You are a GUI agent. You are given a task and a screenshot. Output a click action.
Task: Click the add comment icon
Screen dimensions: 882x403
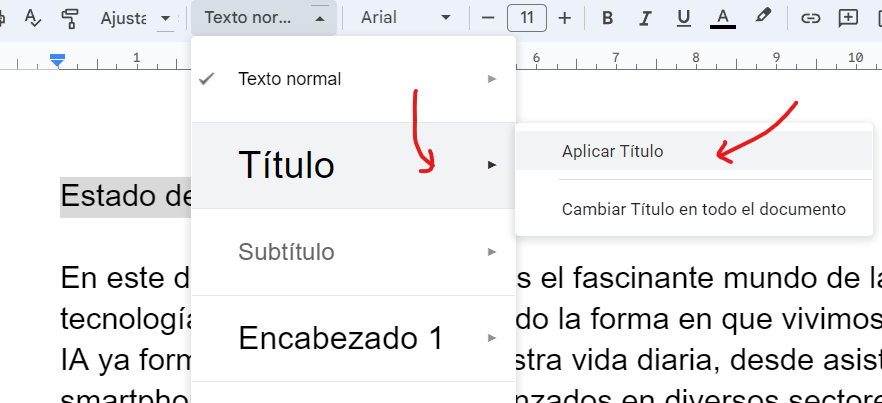click(x=848, y=18)
